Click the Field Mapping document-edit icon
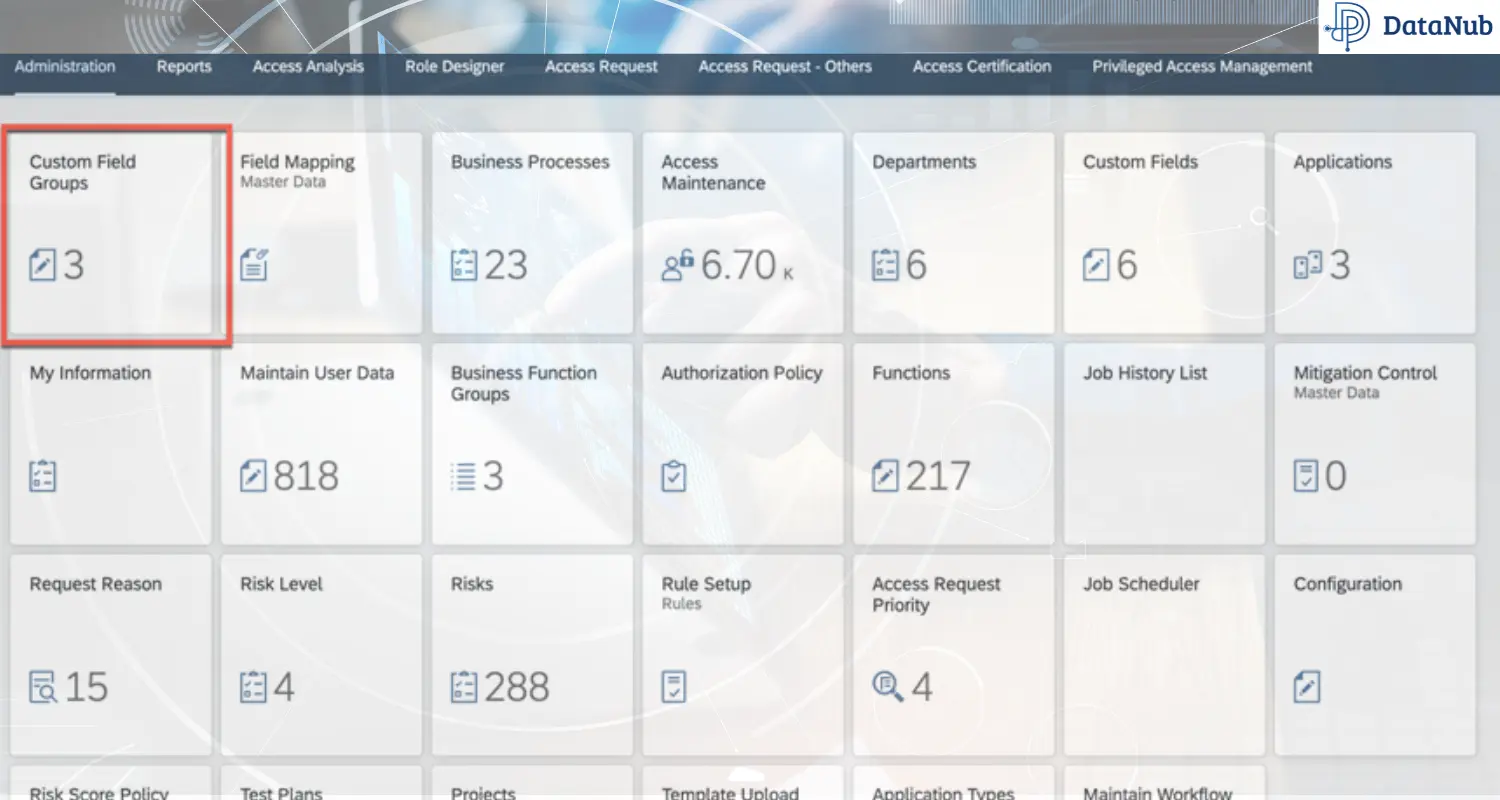This screenshot has height=800, width=1500. pyautogui.click(x=254, y=266)
